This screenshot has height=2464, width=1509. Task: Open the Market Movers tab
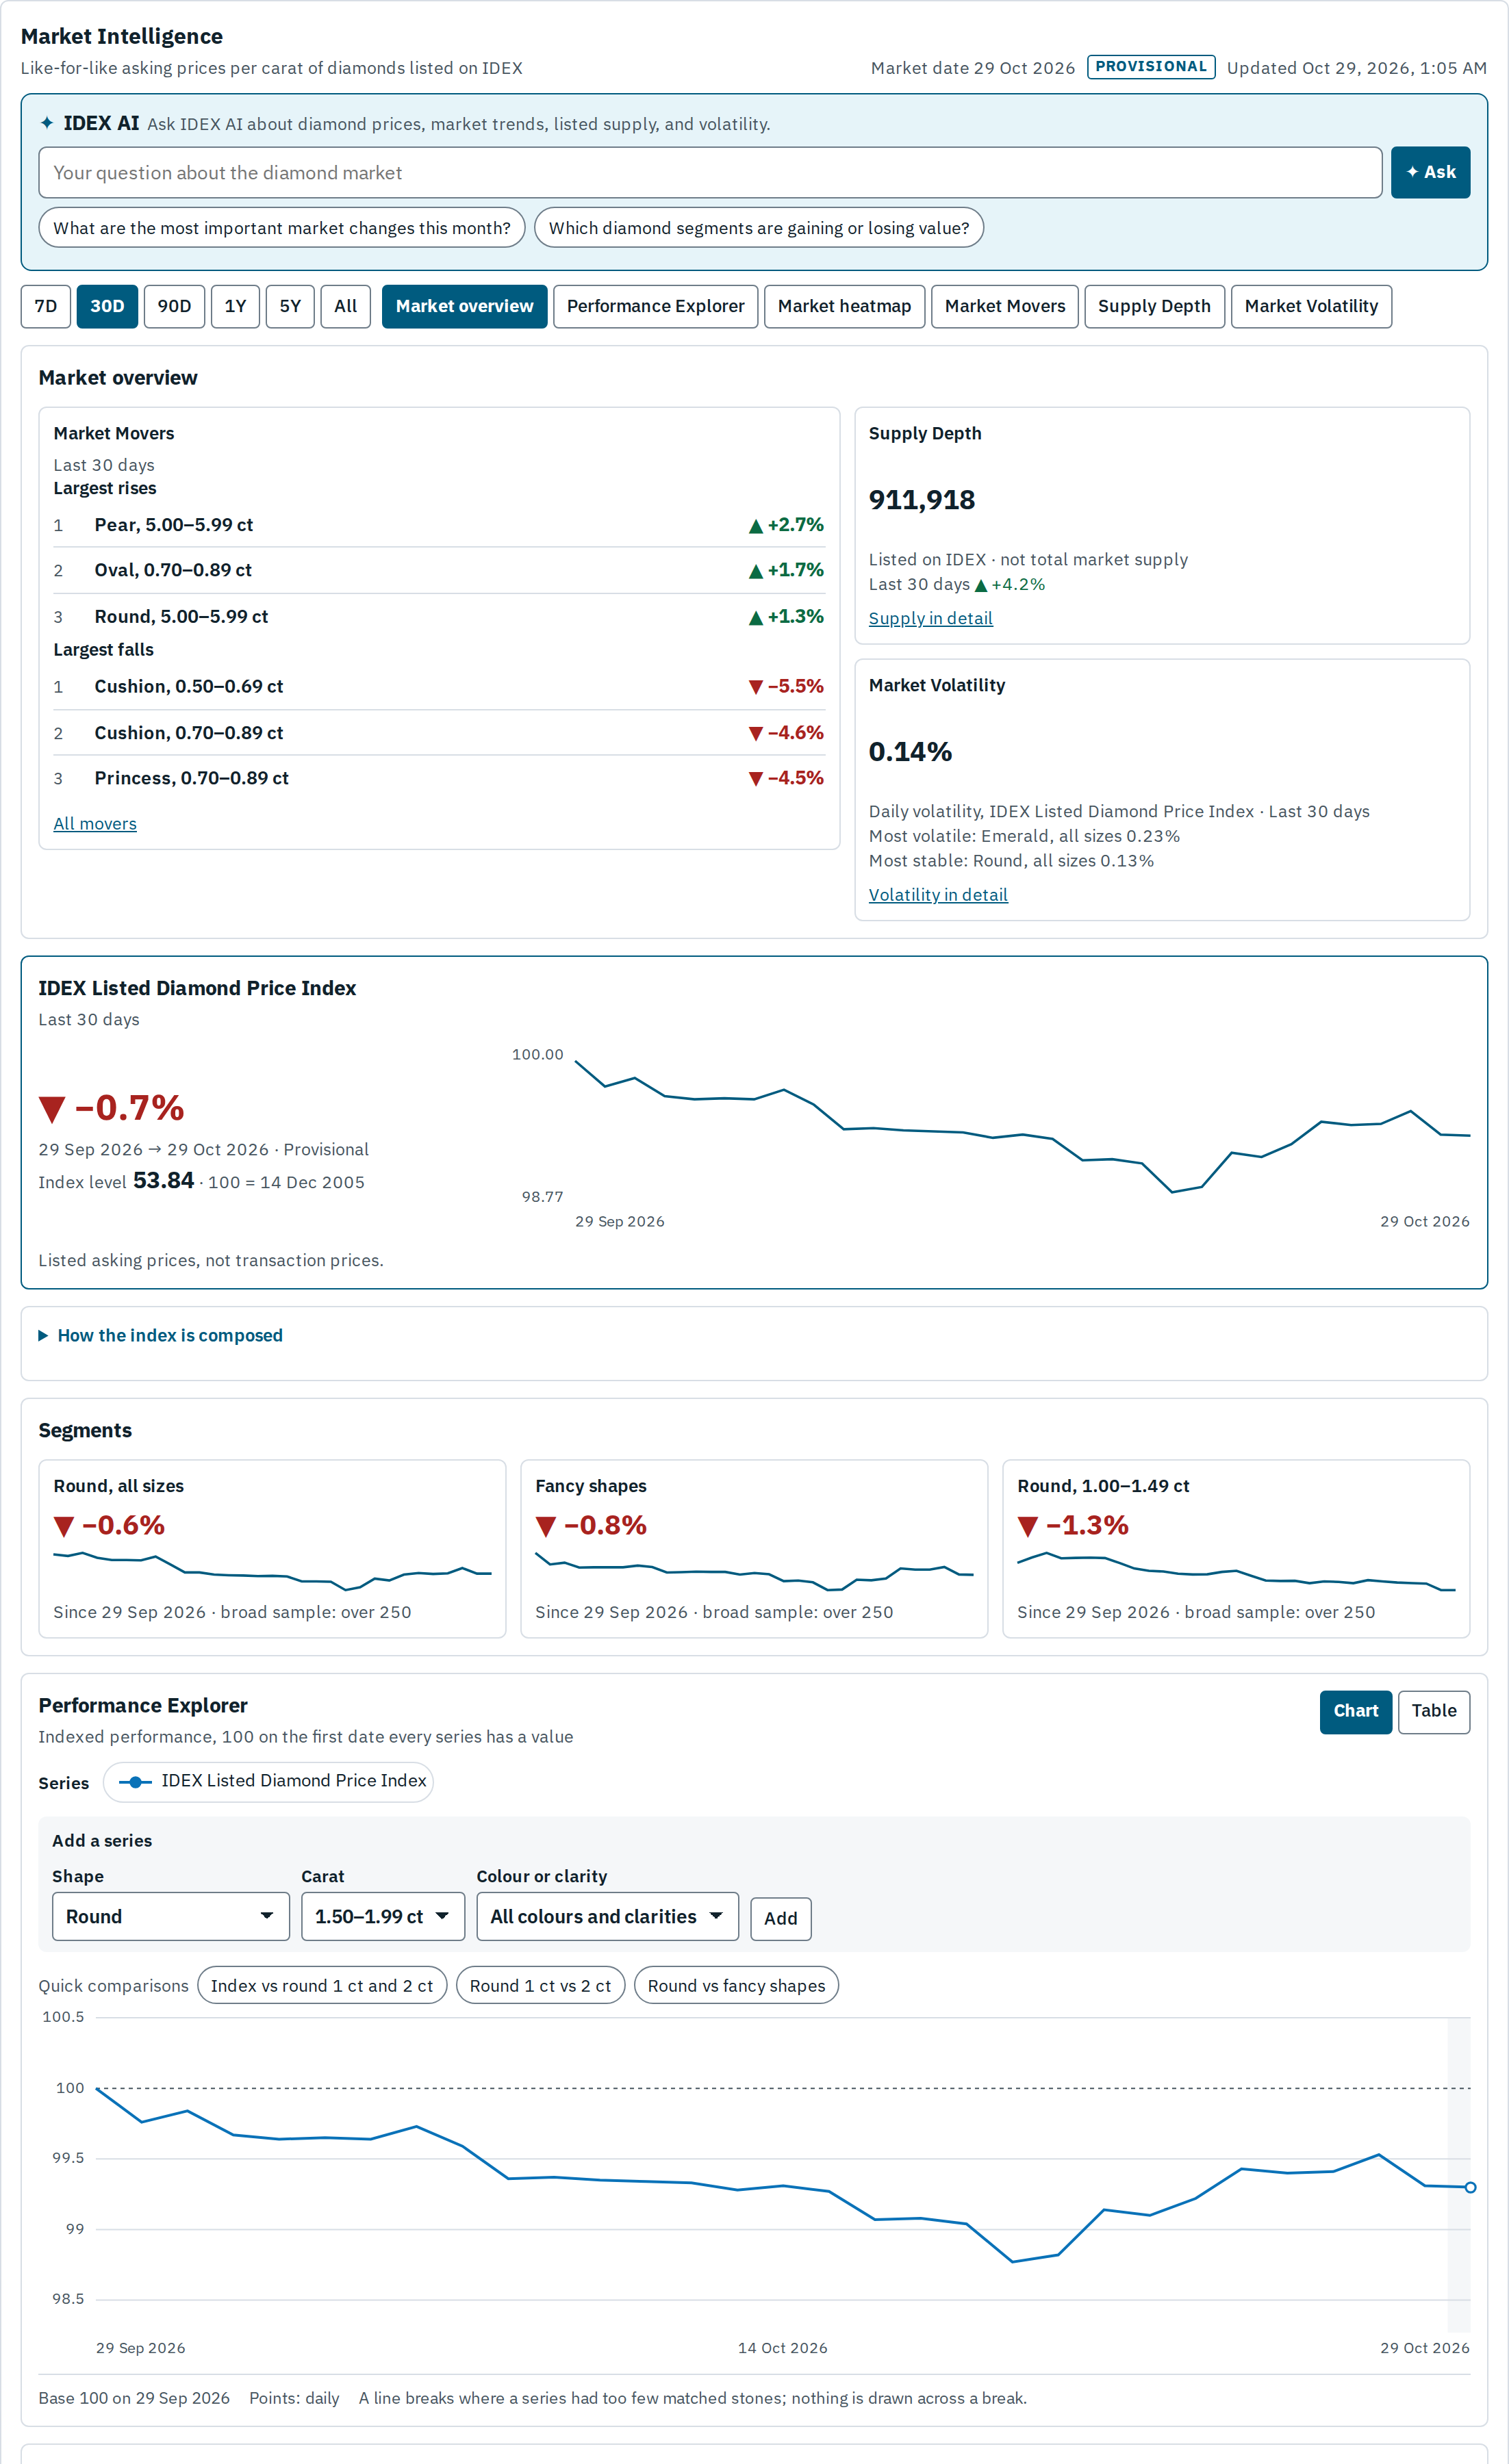tap(1004, 306)
